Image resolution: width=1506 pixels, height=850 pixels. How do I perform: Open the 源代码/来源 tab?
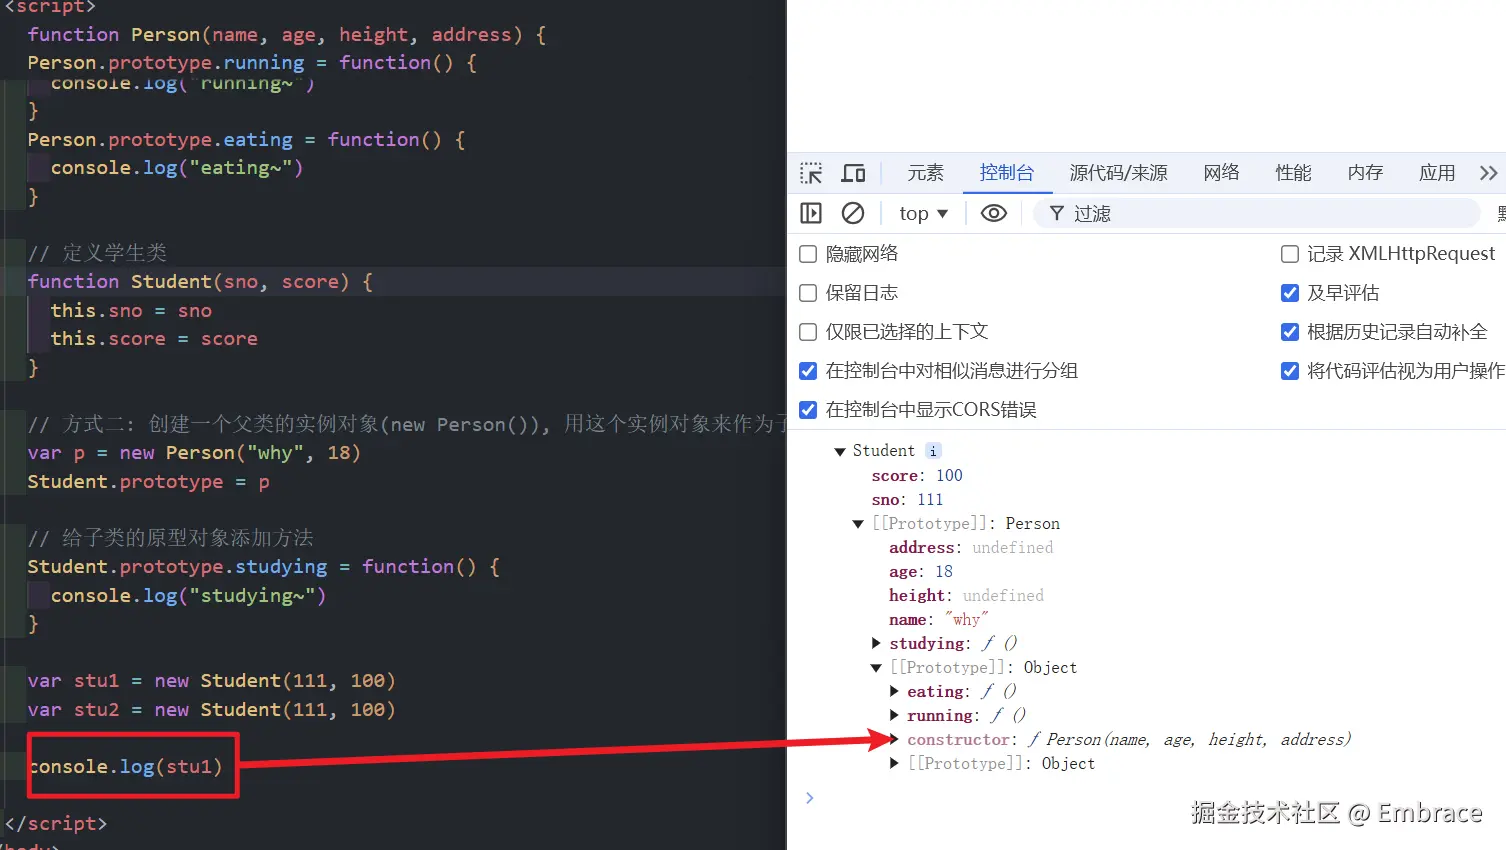point(1118,173)
